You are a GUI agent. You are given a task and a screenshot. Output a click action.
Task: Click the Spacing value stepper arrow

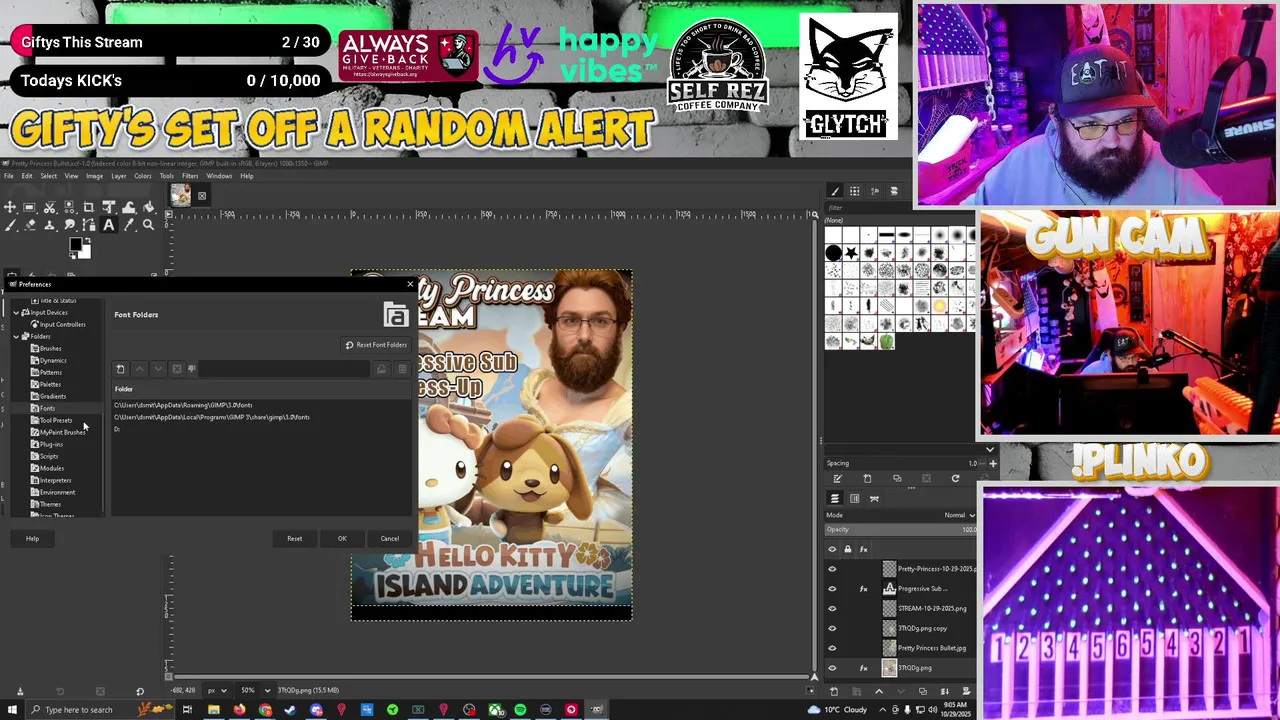click(x=992, y=463)
